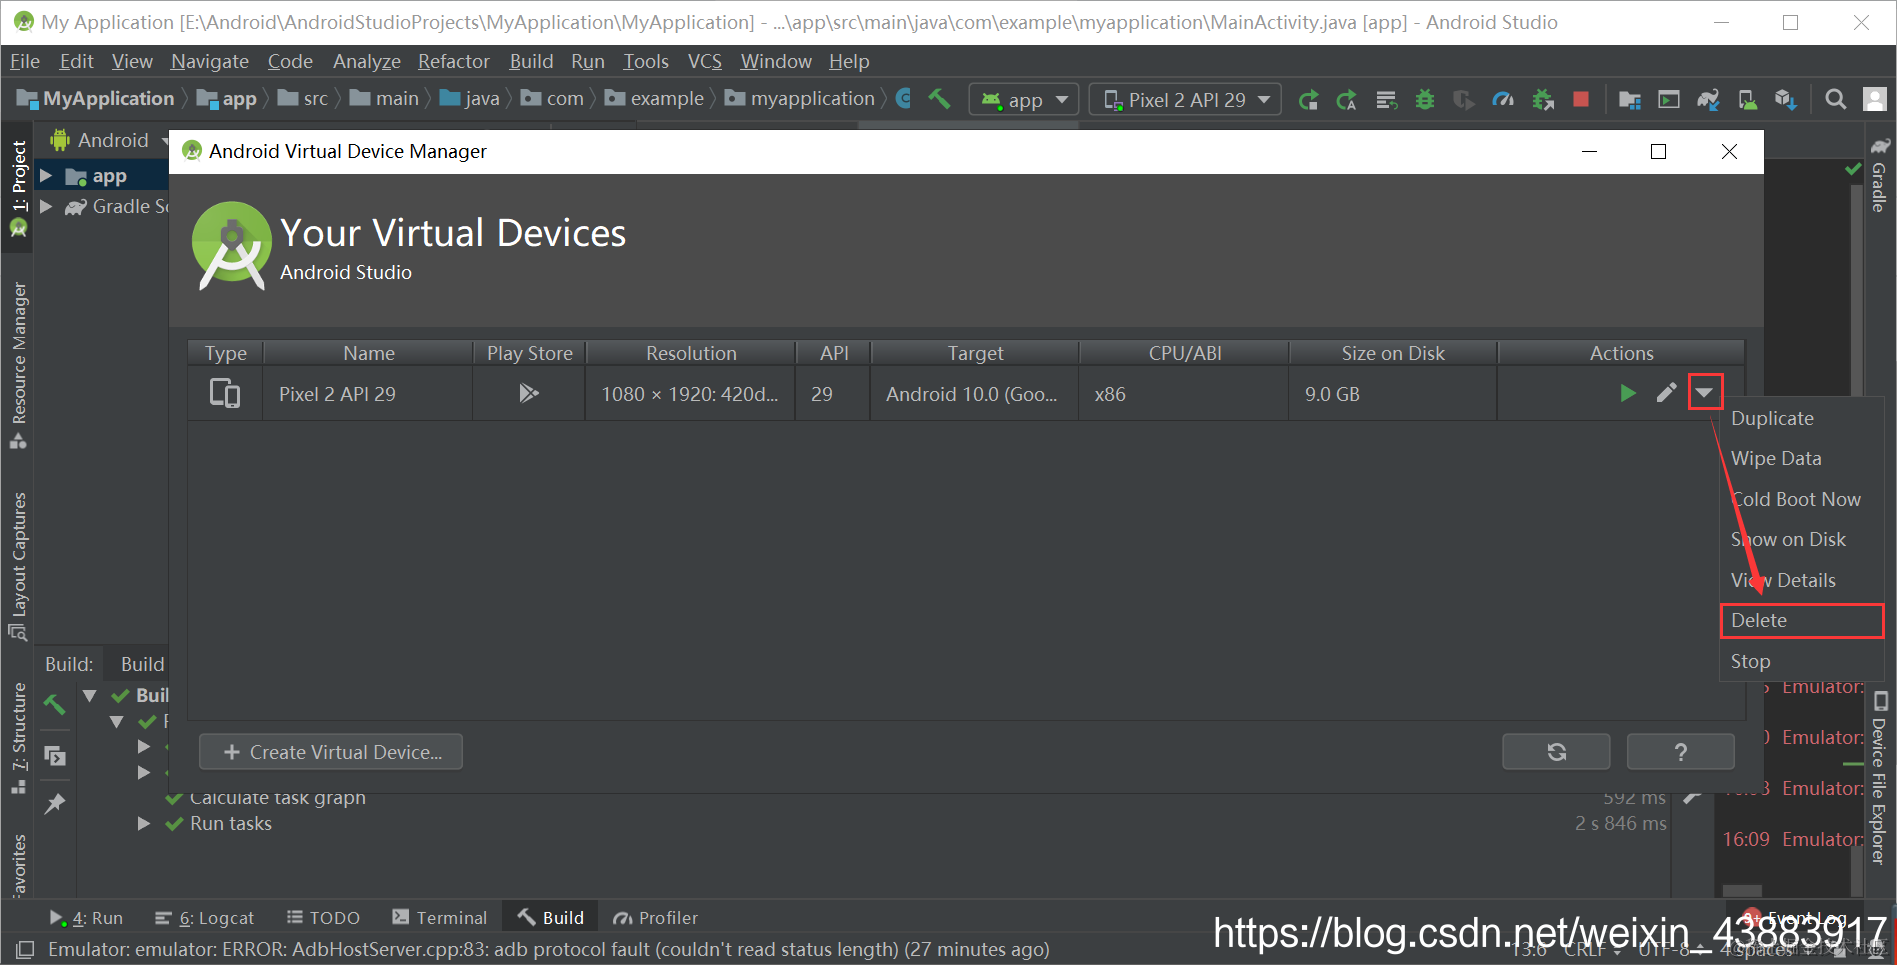Click Attach Debugger to Android Process icon
This screenshot has height=965, width=1897.
1543,99
